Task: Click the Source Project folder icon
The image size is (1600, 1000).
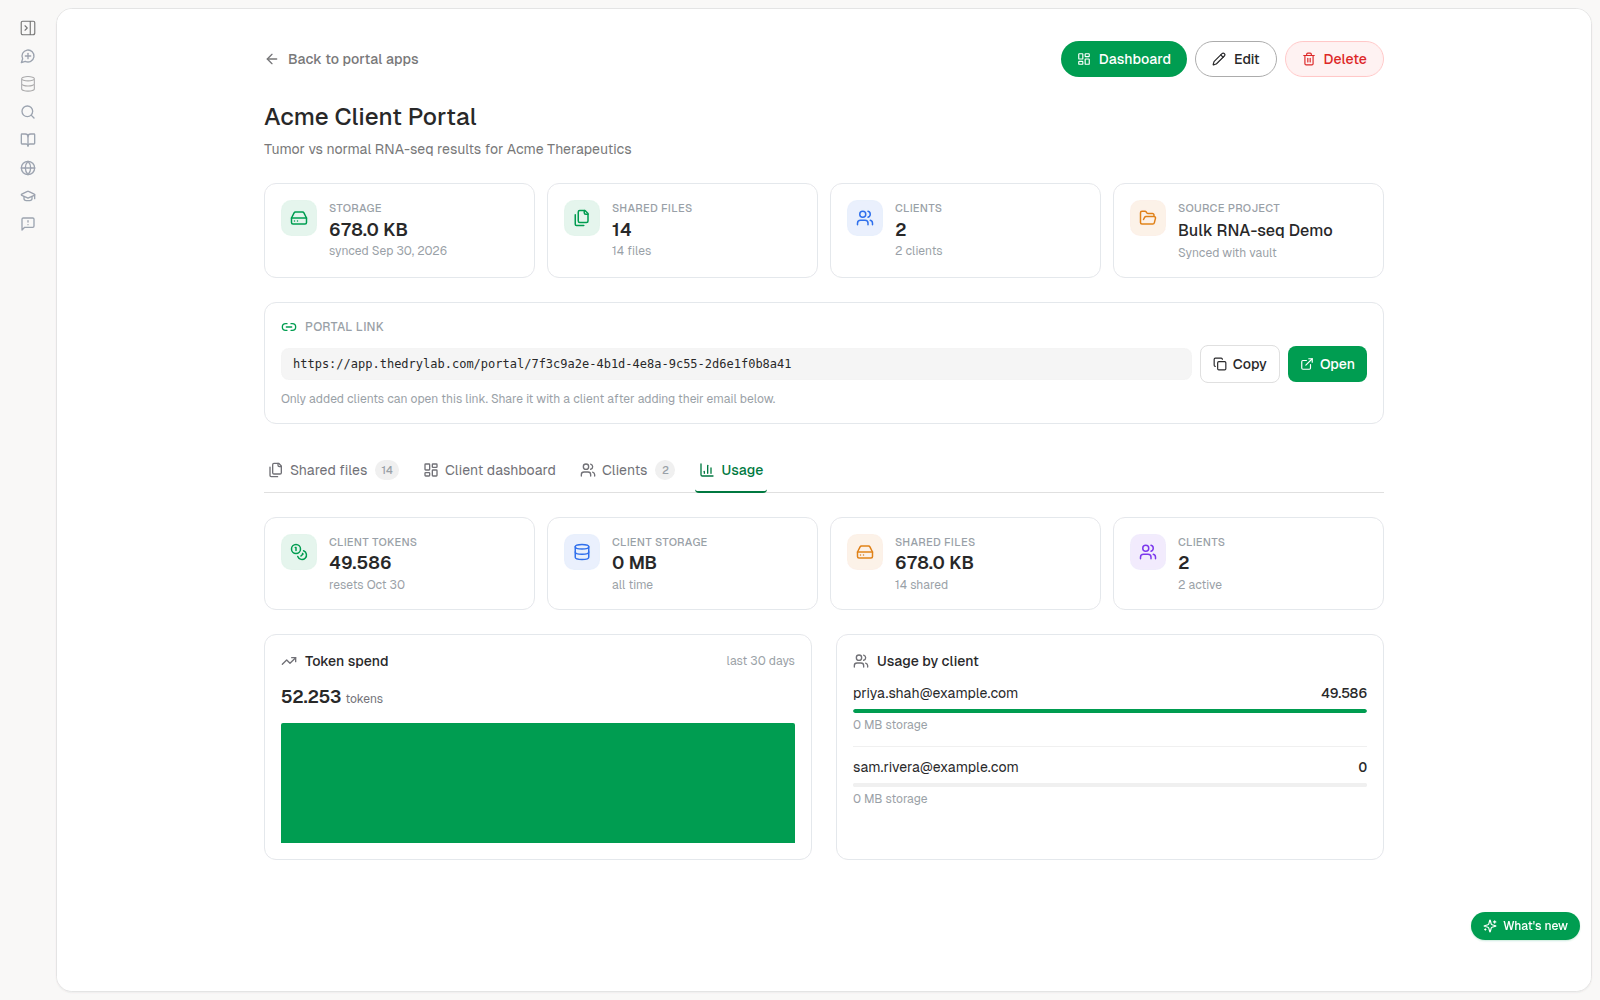Action: click(1148, 218)
